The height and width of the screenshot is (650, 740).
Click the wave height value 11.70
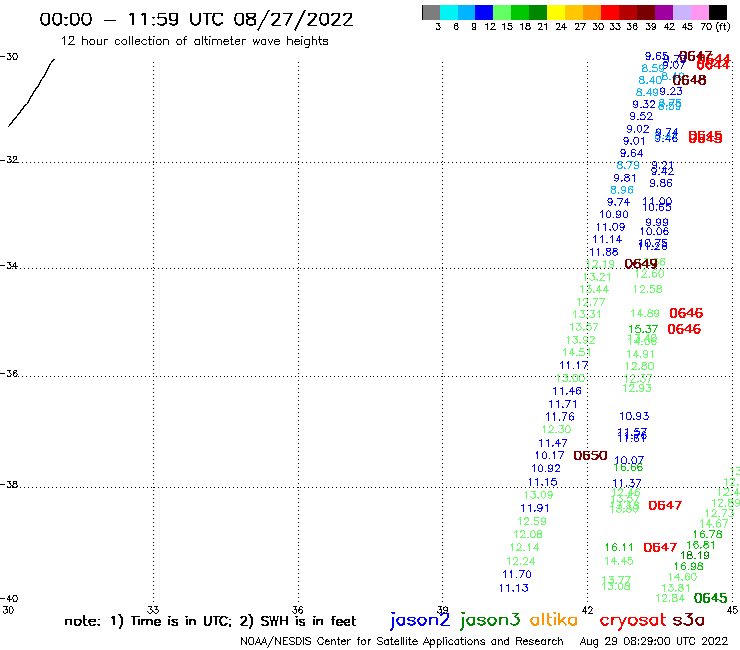click(517, 574)
